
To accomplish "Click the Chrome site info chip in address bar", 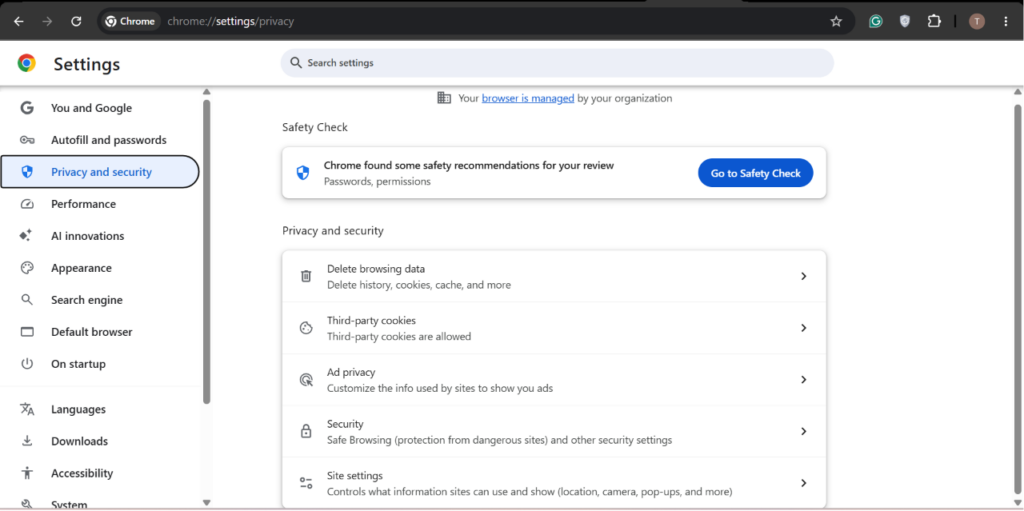I will (131, 22).
